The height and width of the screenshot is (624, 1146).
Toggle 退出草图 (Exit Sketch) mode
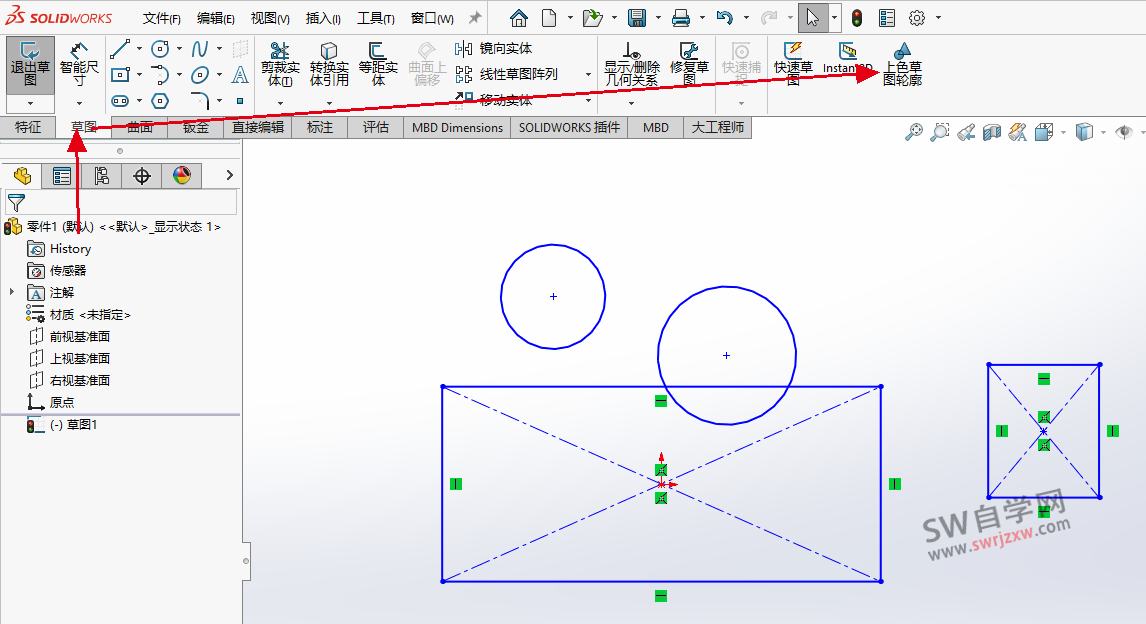click(30, 65)
